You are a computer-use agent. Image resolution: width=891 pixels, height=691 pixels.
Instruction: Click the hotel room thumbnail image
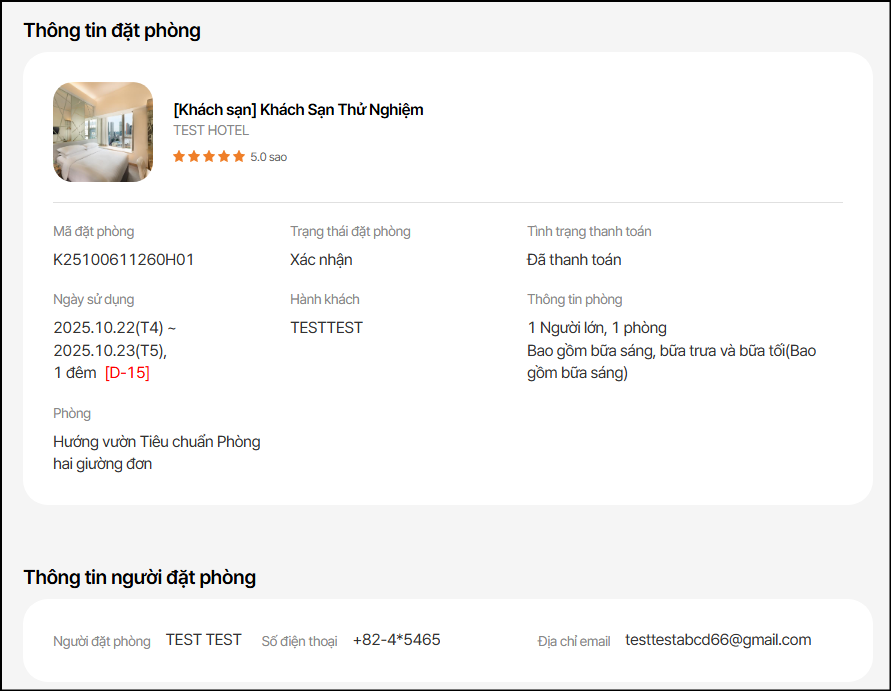(103, 132)
